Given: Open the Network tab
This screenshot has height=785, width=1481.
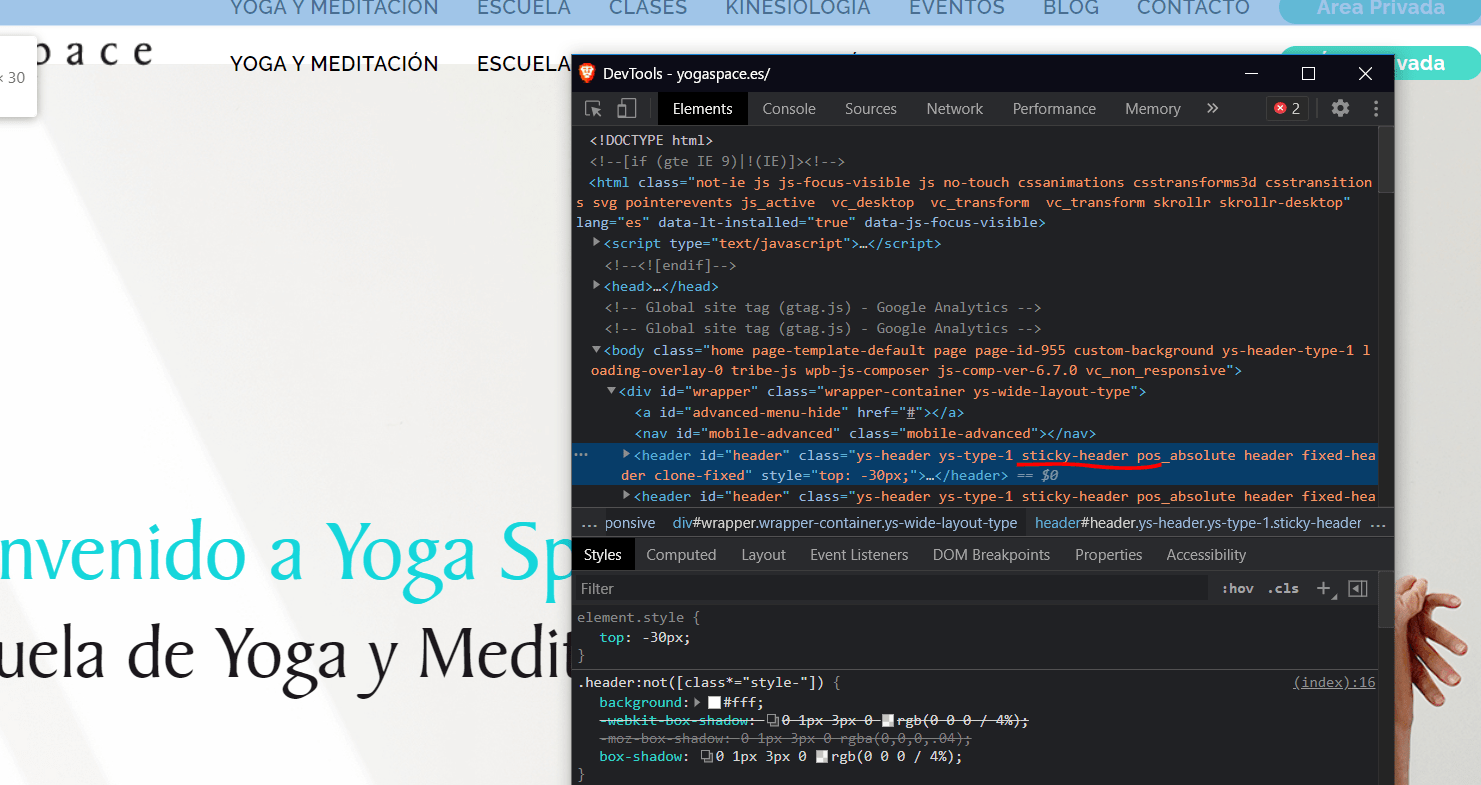Looking at the screenshot, I should point(954,109).
